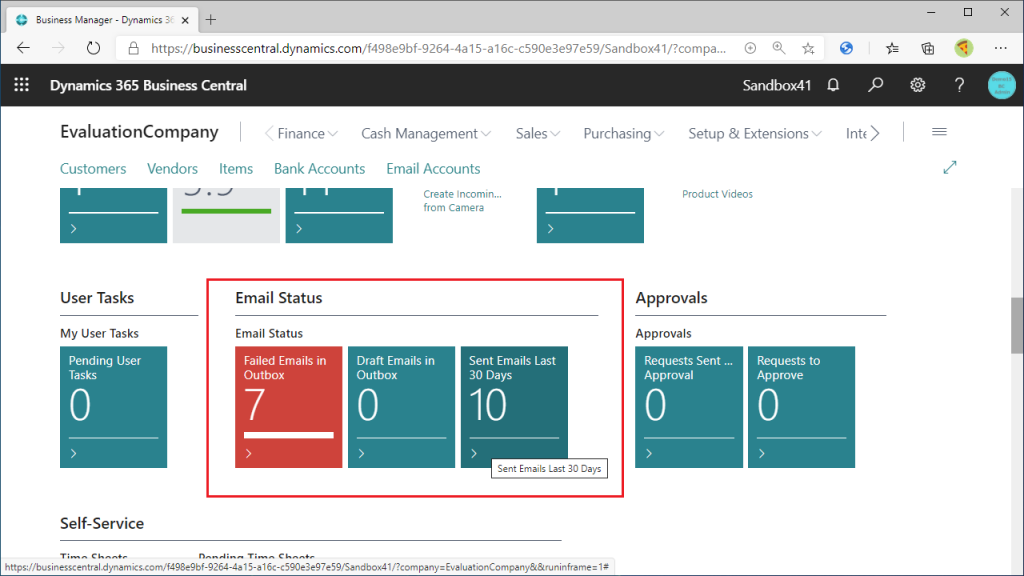Screen dimensions: 1024x576
Task: Add this page to favorites star
Action: [x=808, y=48]
